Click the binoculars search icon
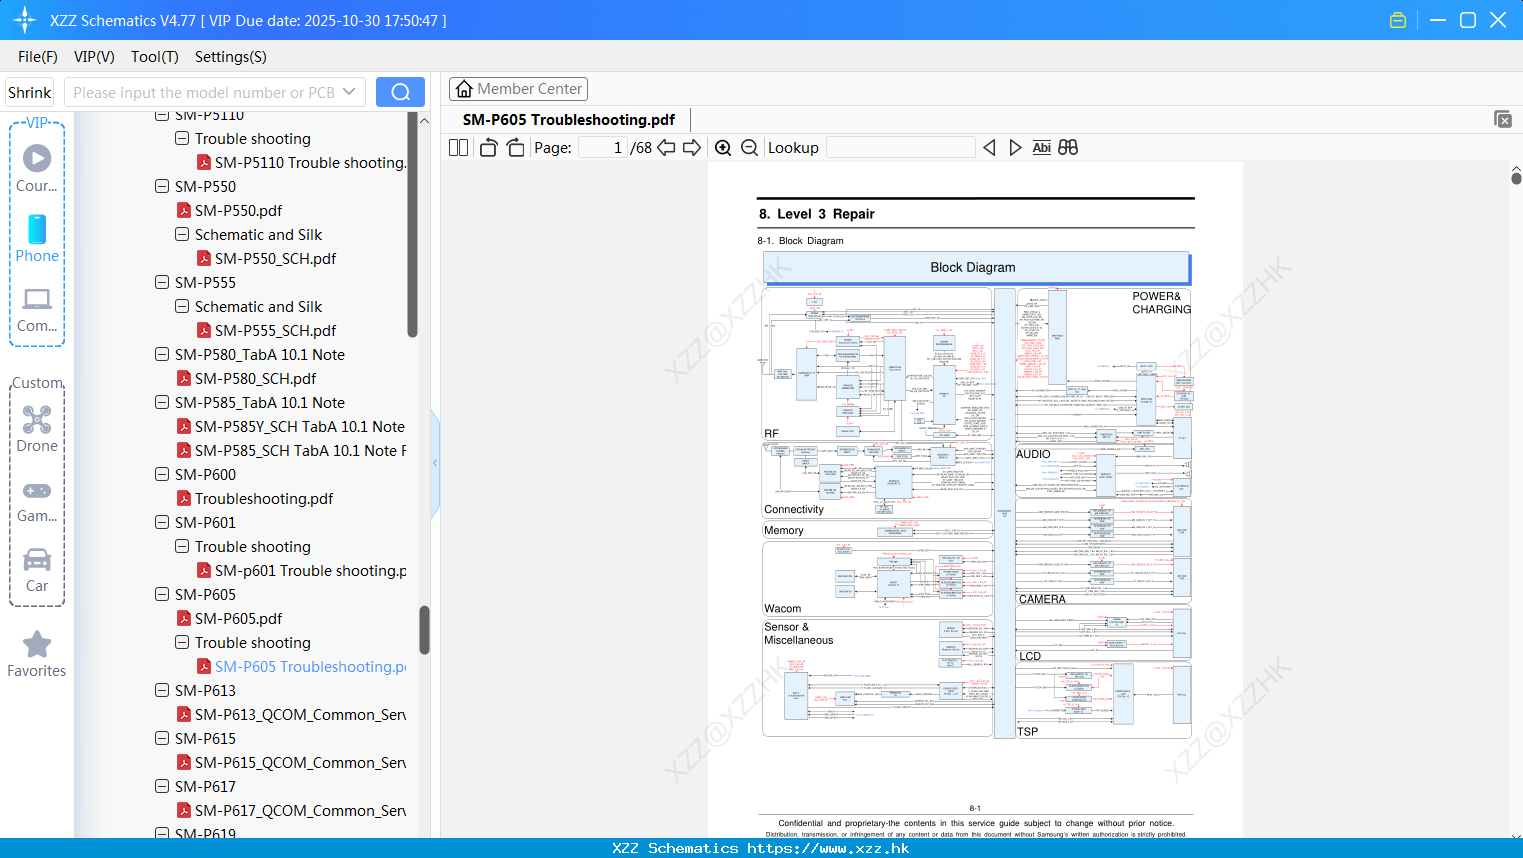Screen dimensions: 1523x858 1068,147
